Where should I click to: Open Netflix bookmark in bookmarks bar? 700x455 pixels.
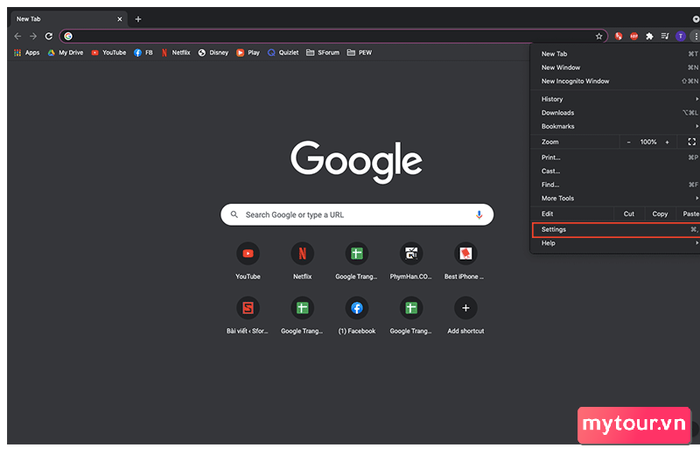(x=175, y=53)
